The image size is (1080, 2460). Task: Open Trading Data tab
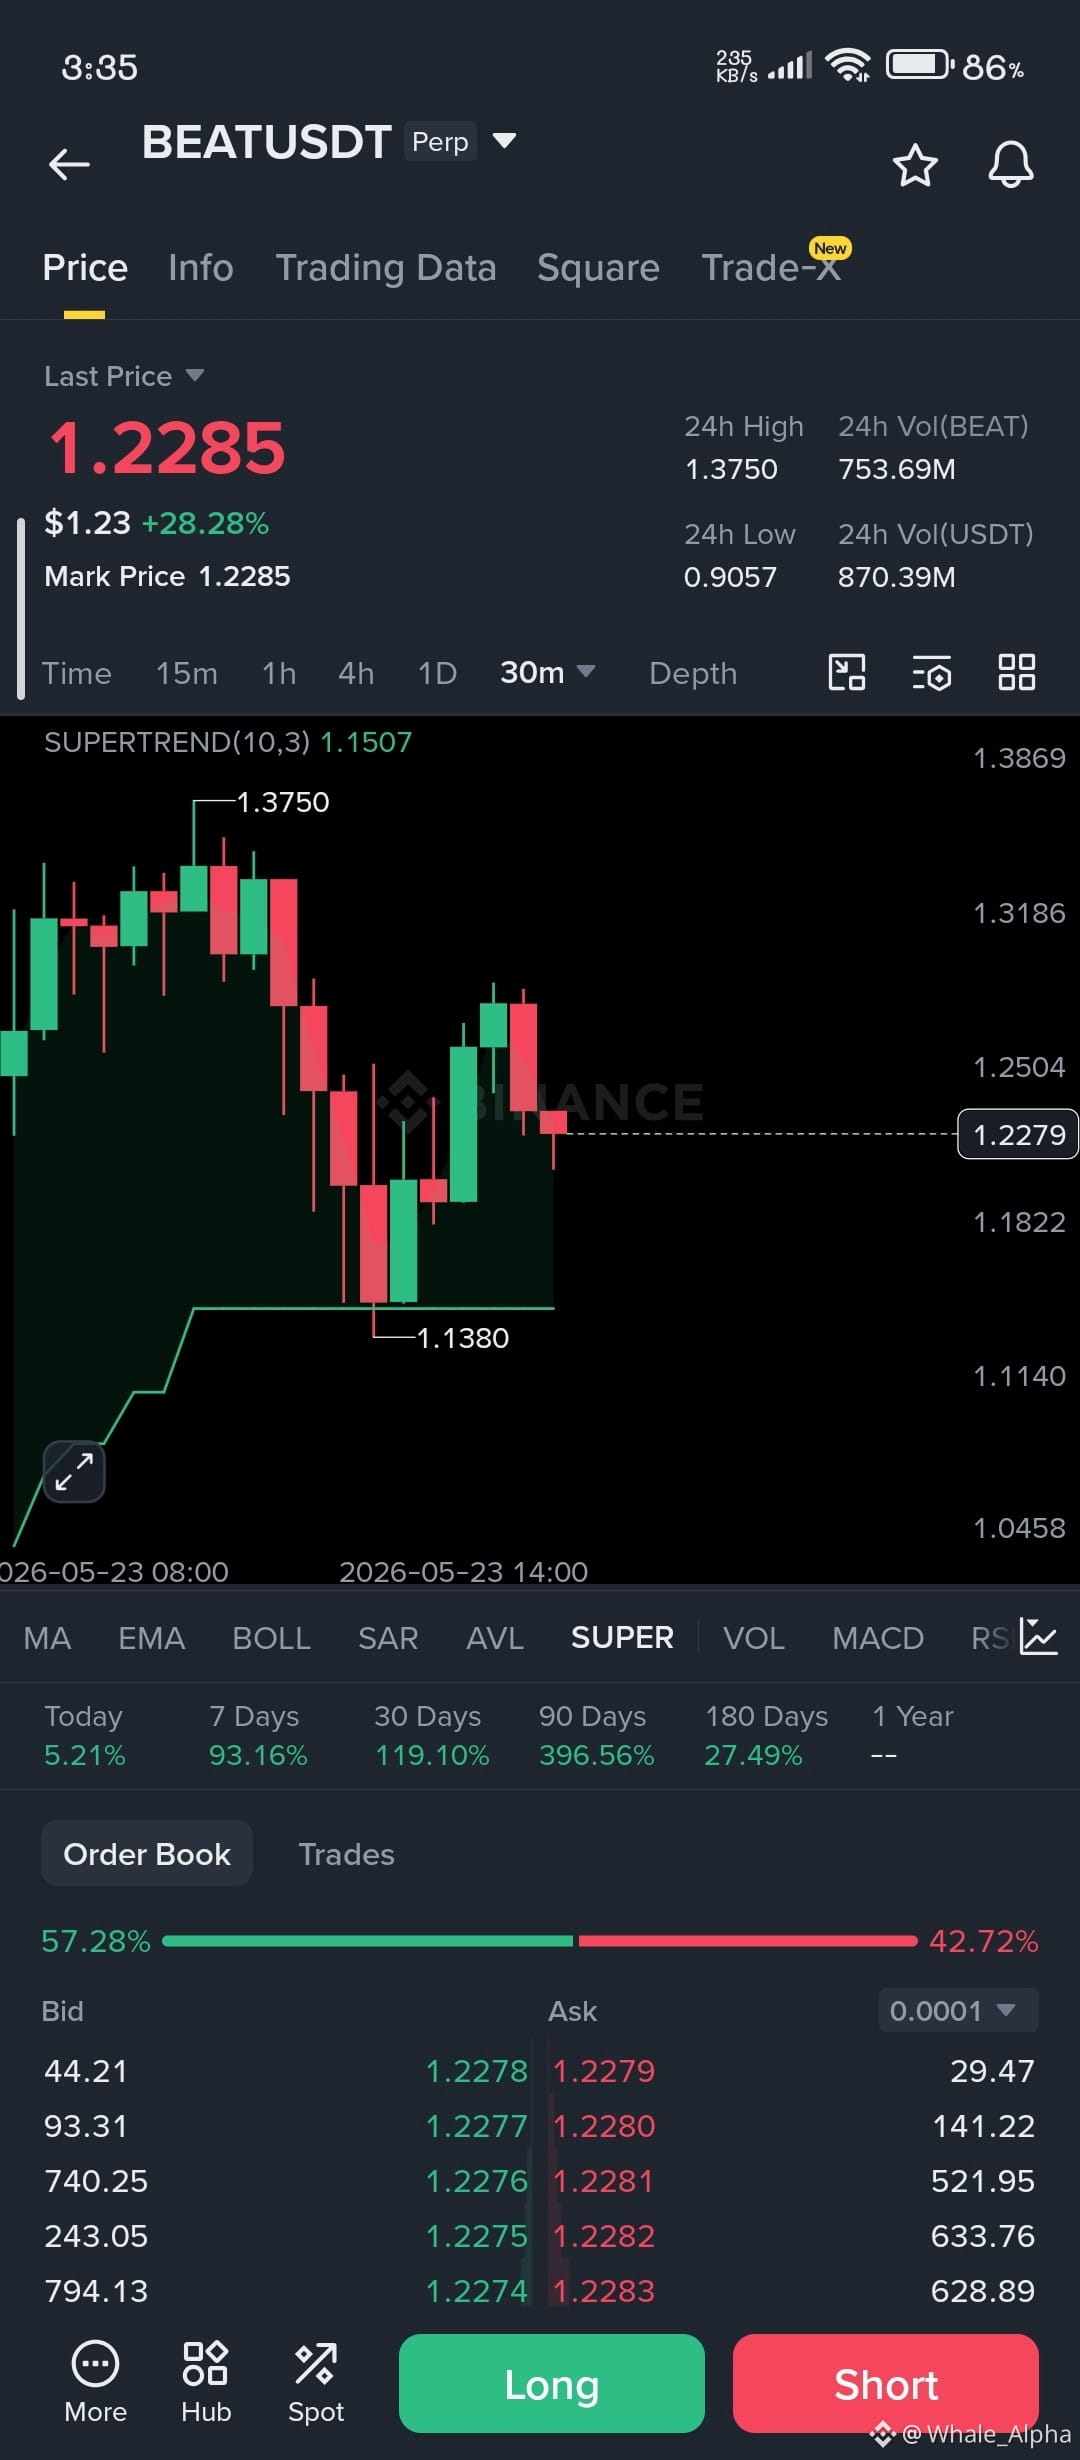tap(386, 268)
